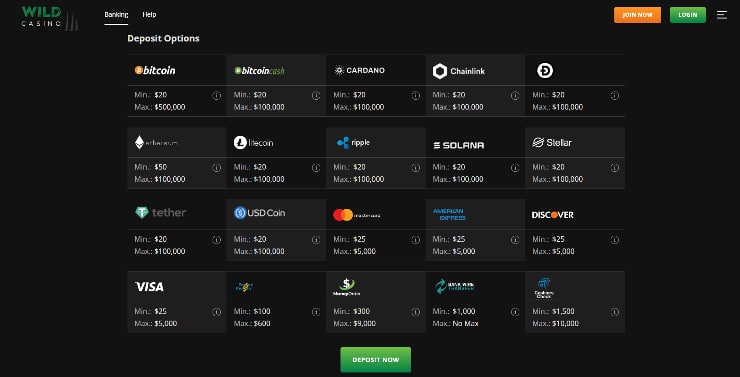Open American Express info icon

click(x=515, y=240)
